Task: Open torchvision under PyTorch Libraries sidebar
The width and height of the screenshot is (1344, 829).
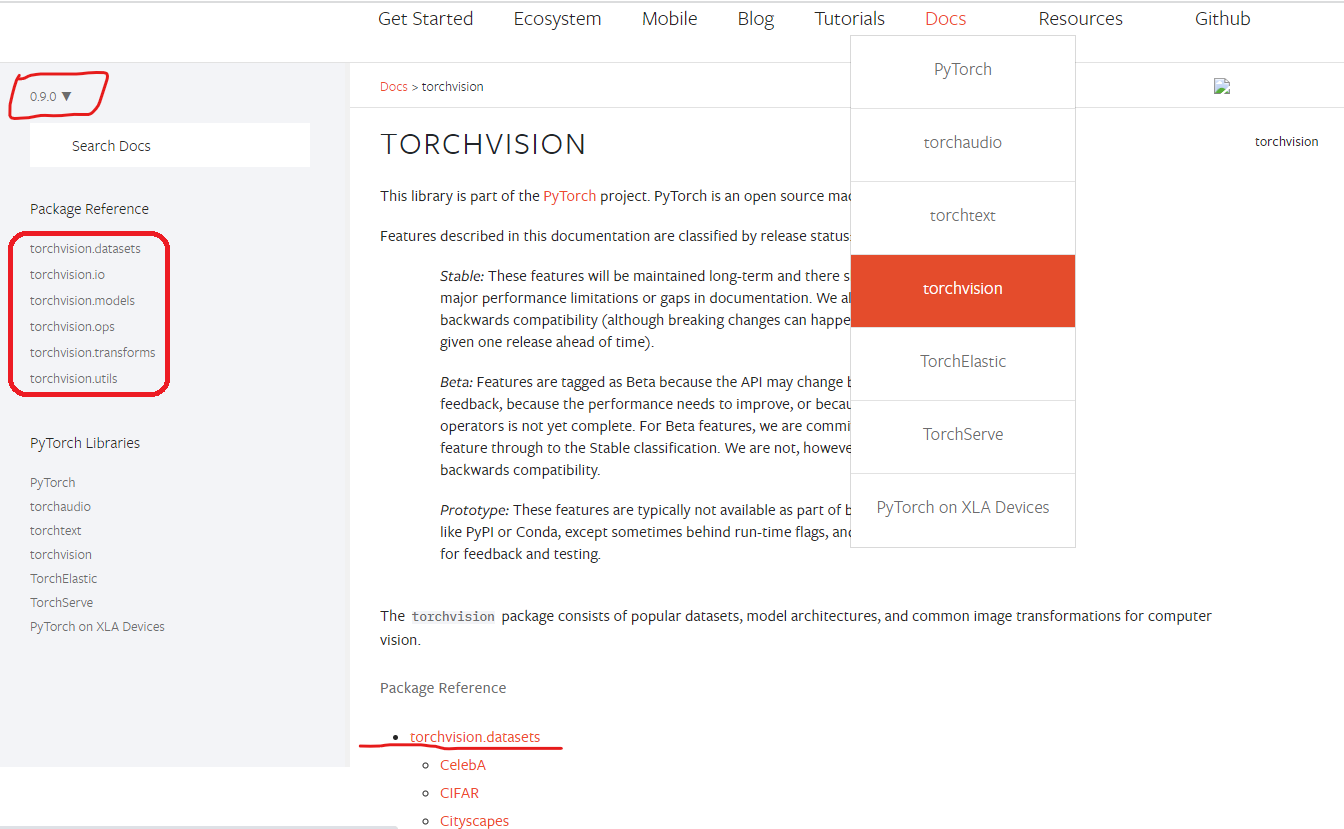Action: coord(60,555)
